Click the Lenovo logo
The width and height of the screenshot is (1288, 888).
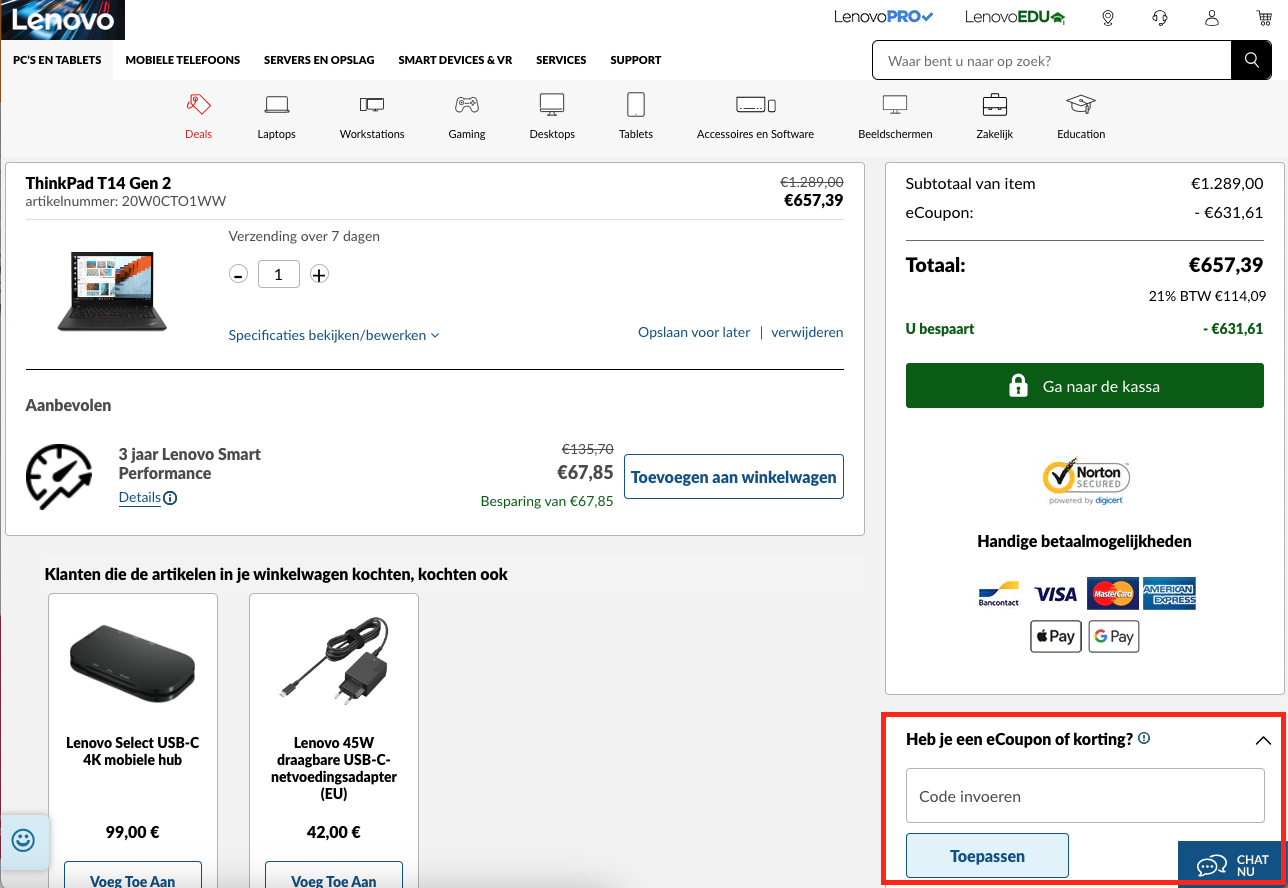click(63, 19)
